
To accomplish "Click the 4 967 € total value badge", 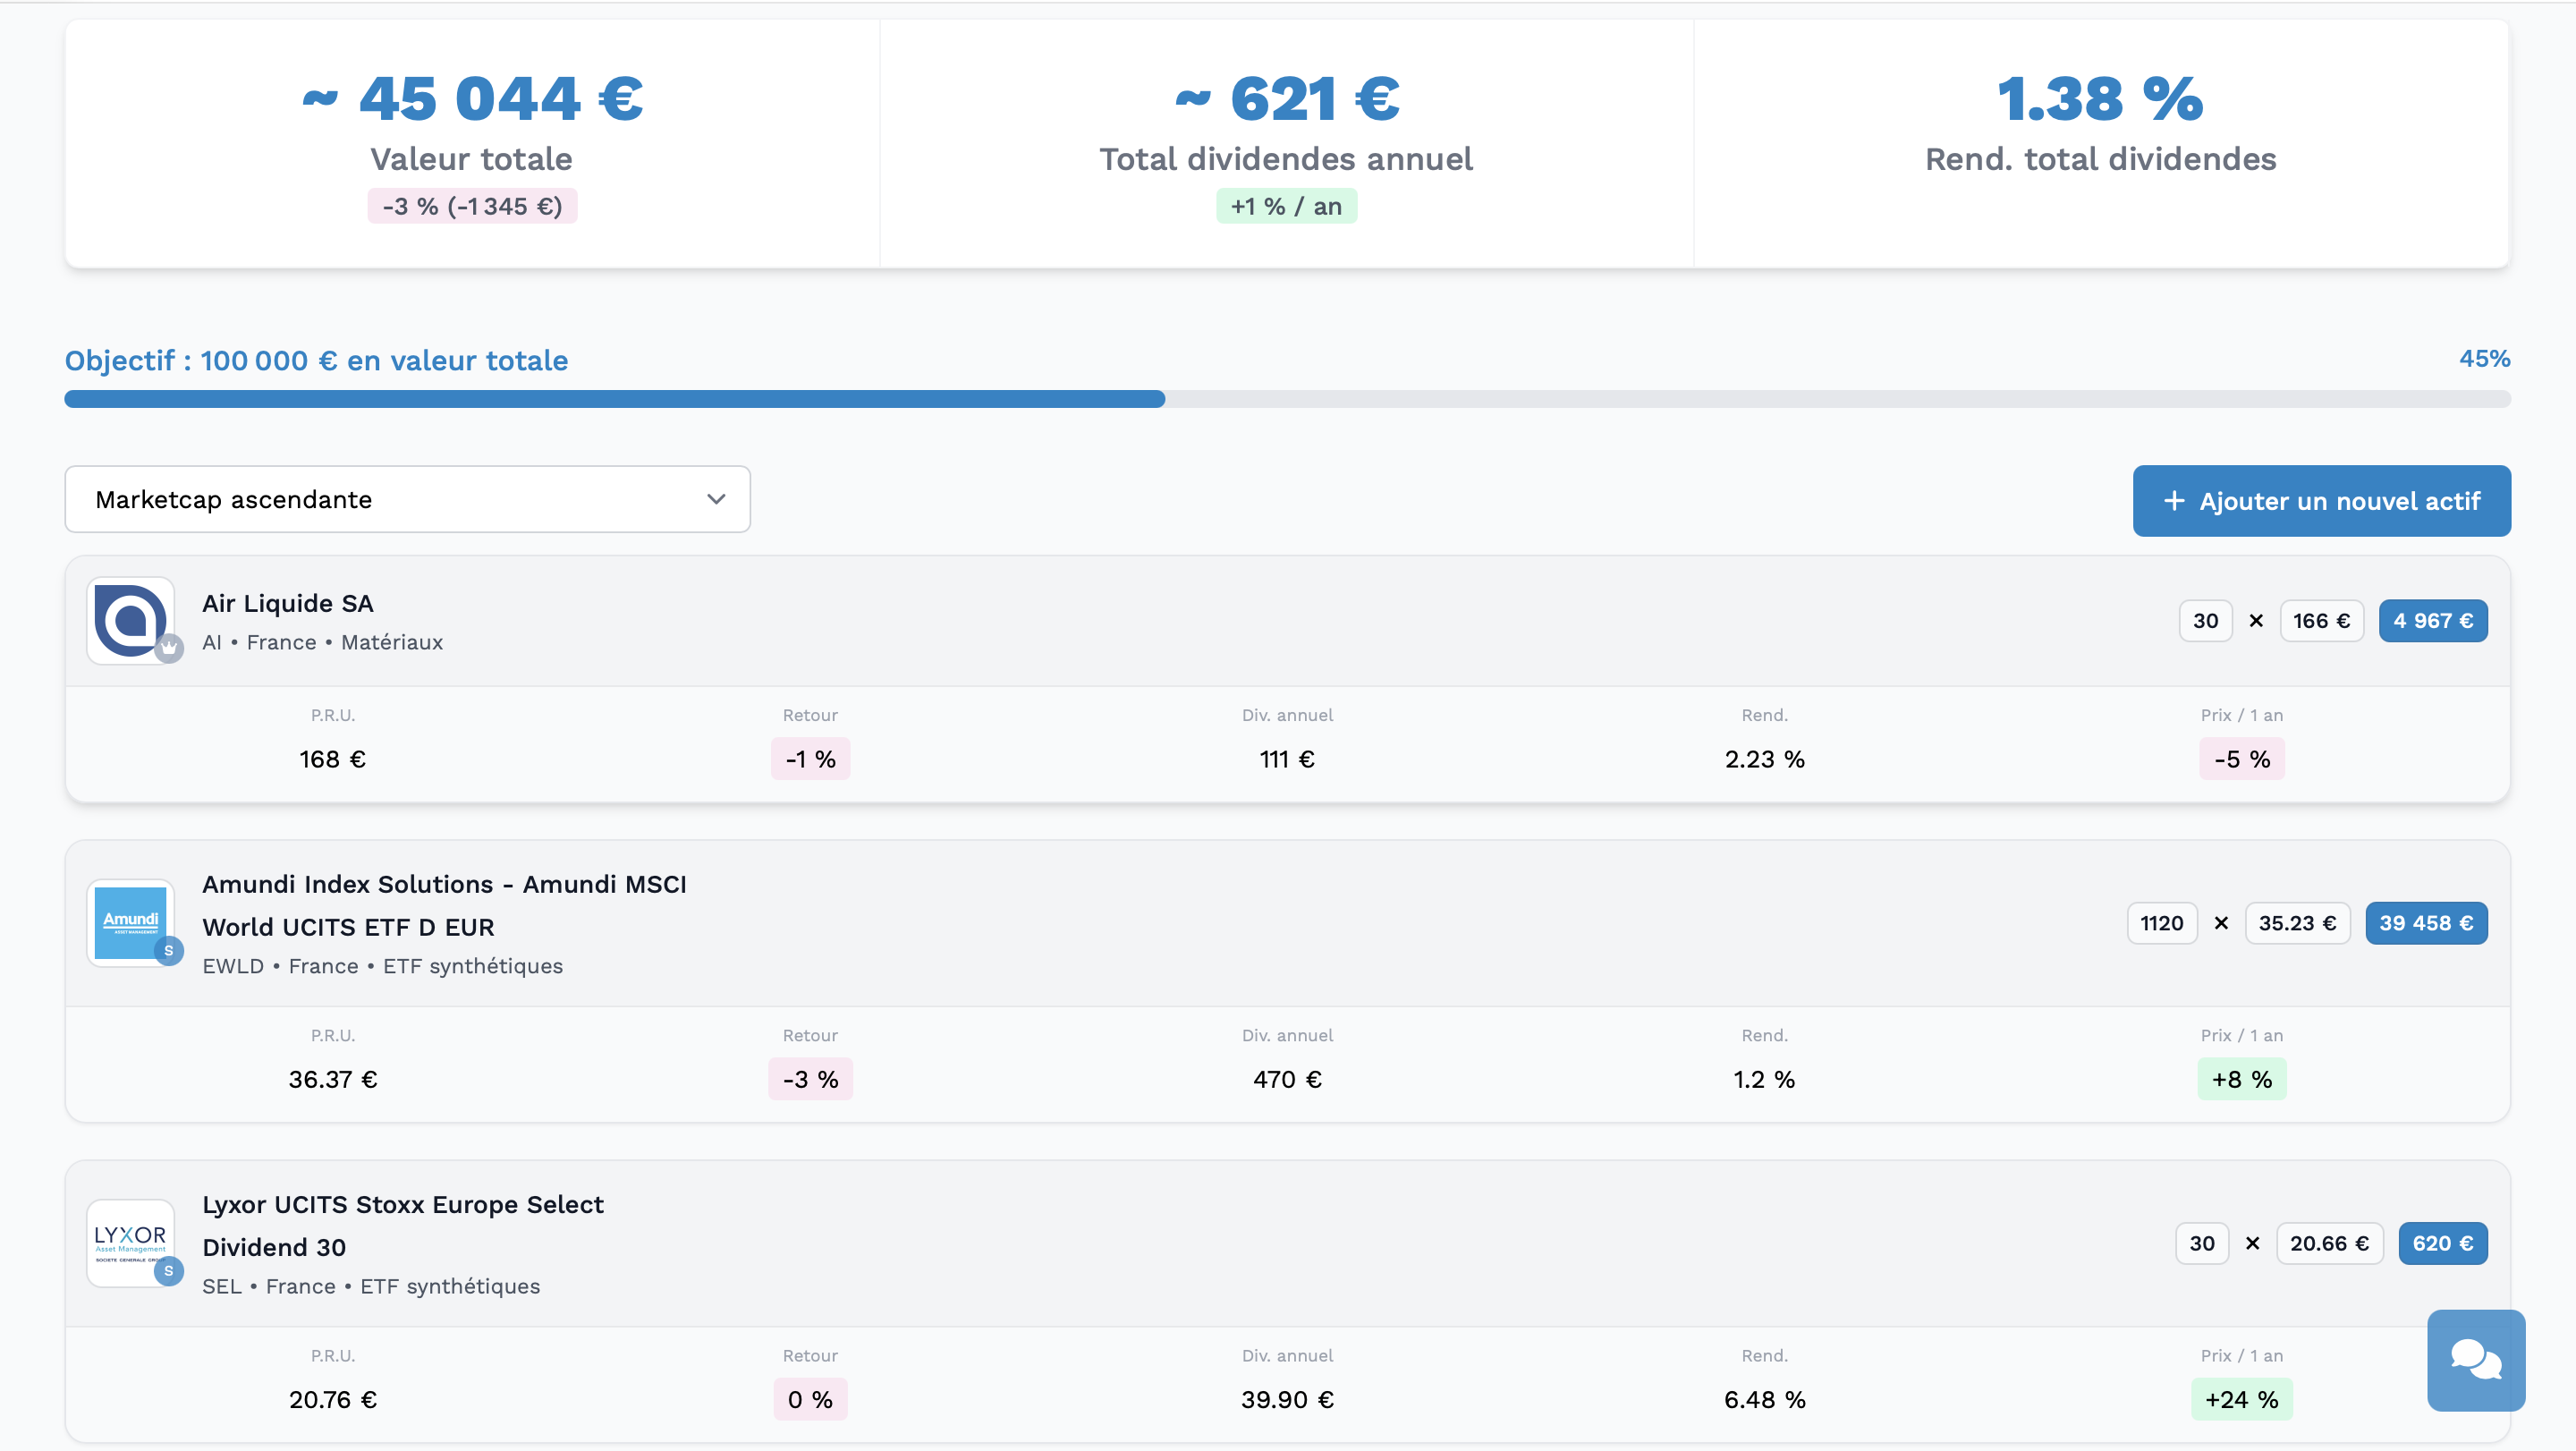I will click(2432, 621).
